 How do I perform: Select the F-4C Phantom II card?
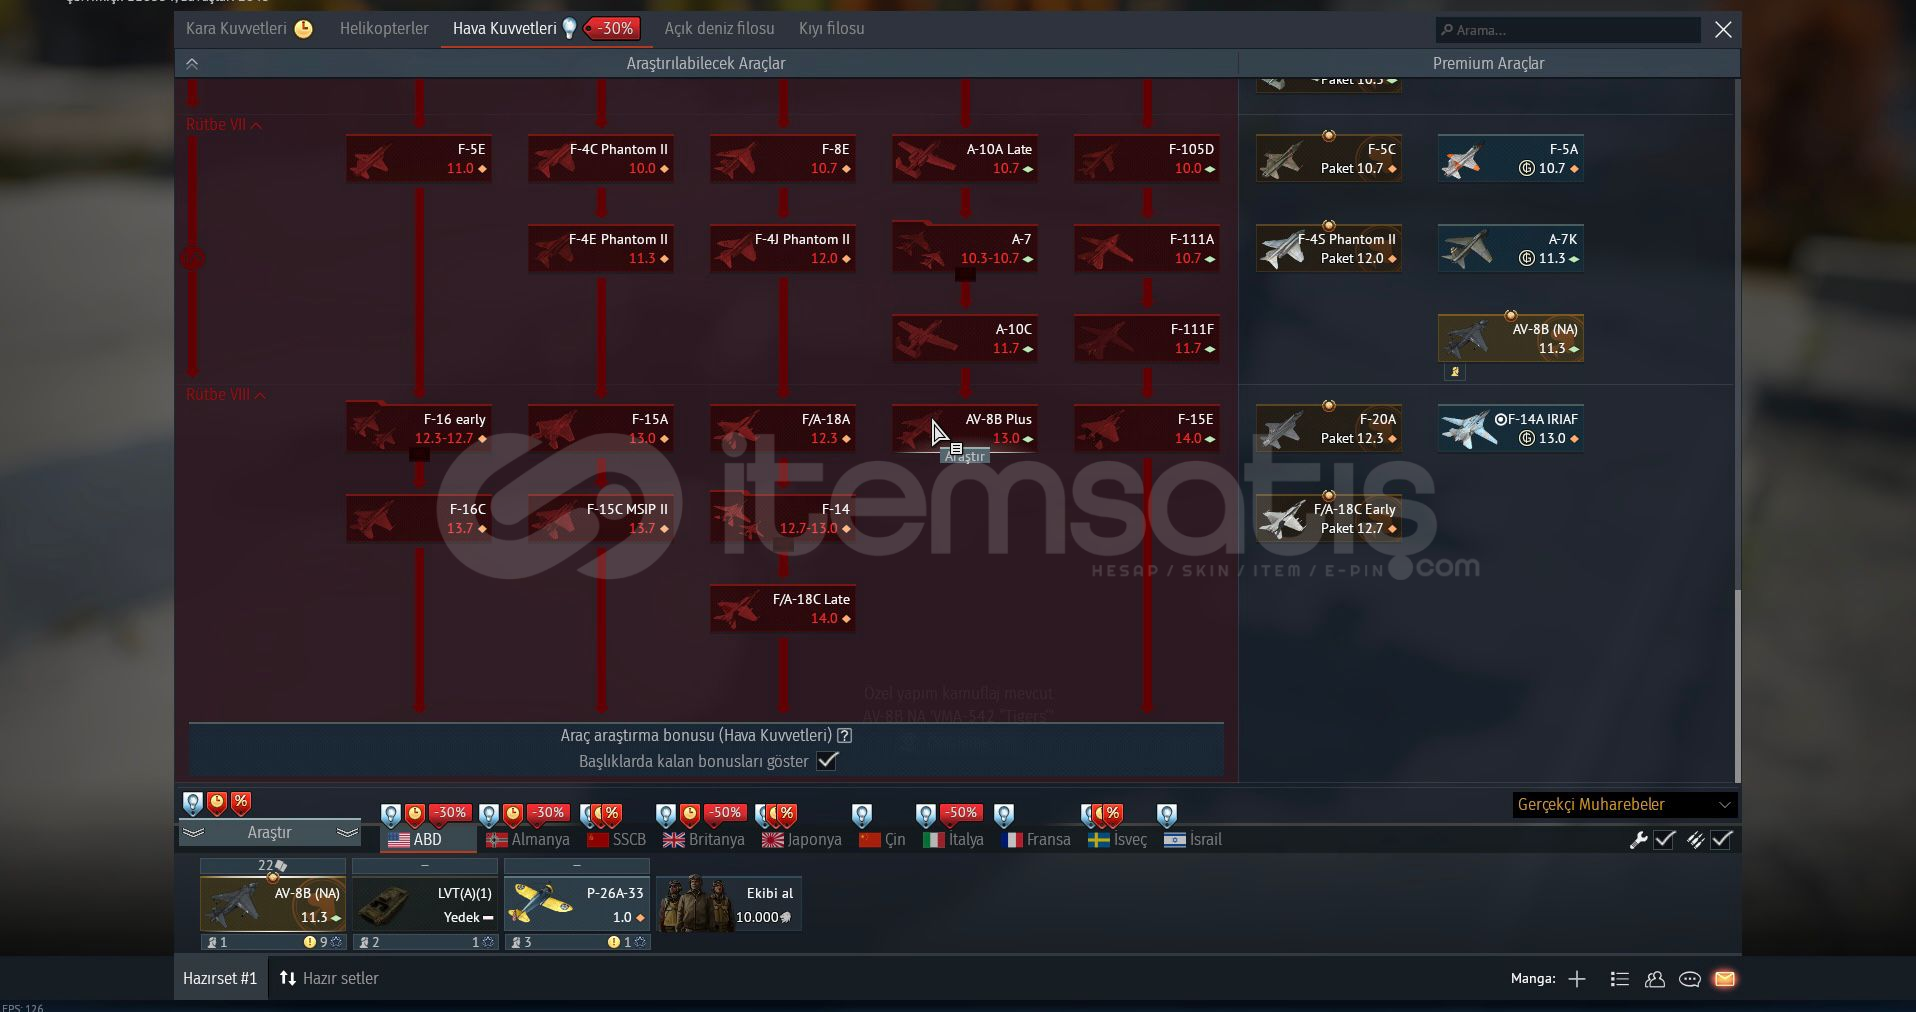pyautogui.click(x=601, y=159)
